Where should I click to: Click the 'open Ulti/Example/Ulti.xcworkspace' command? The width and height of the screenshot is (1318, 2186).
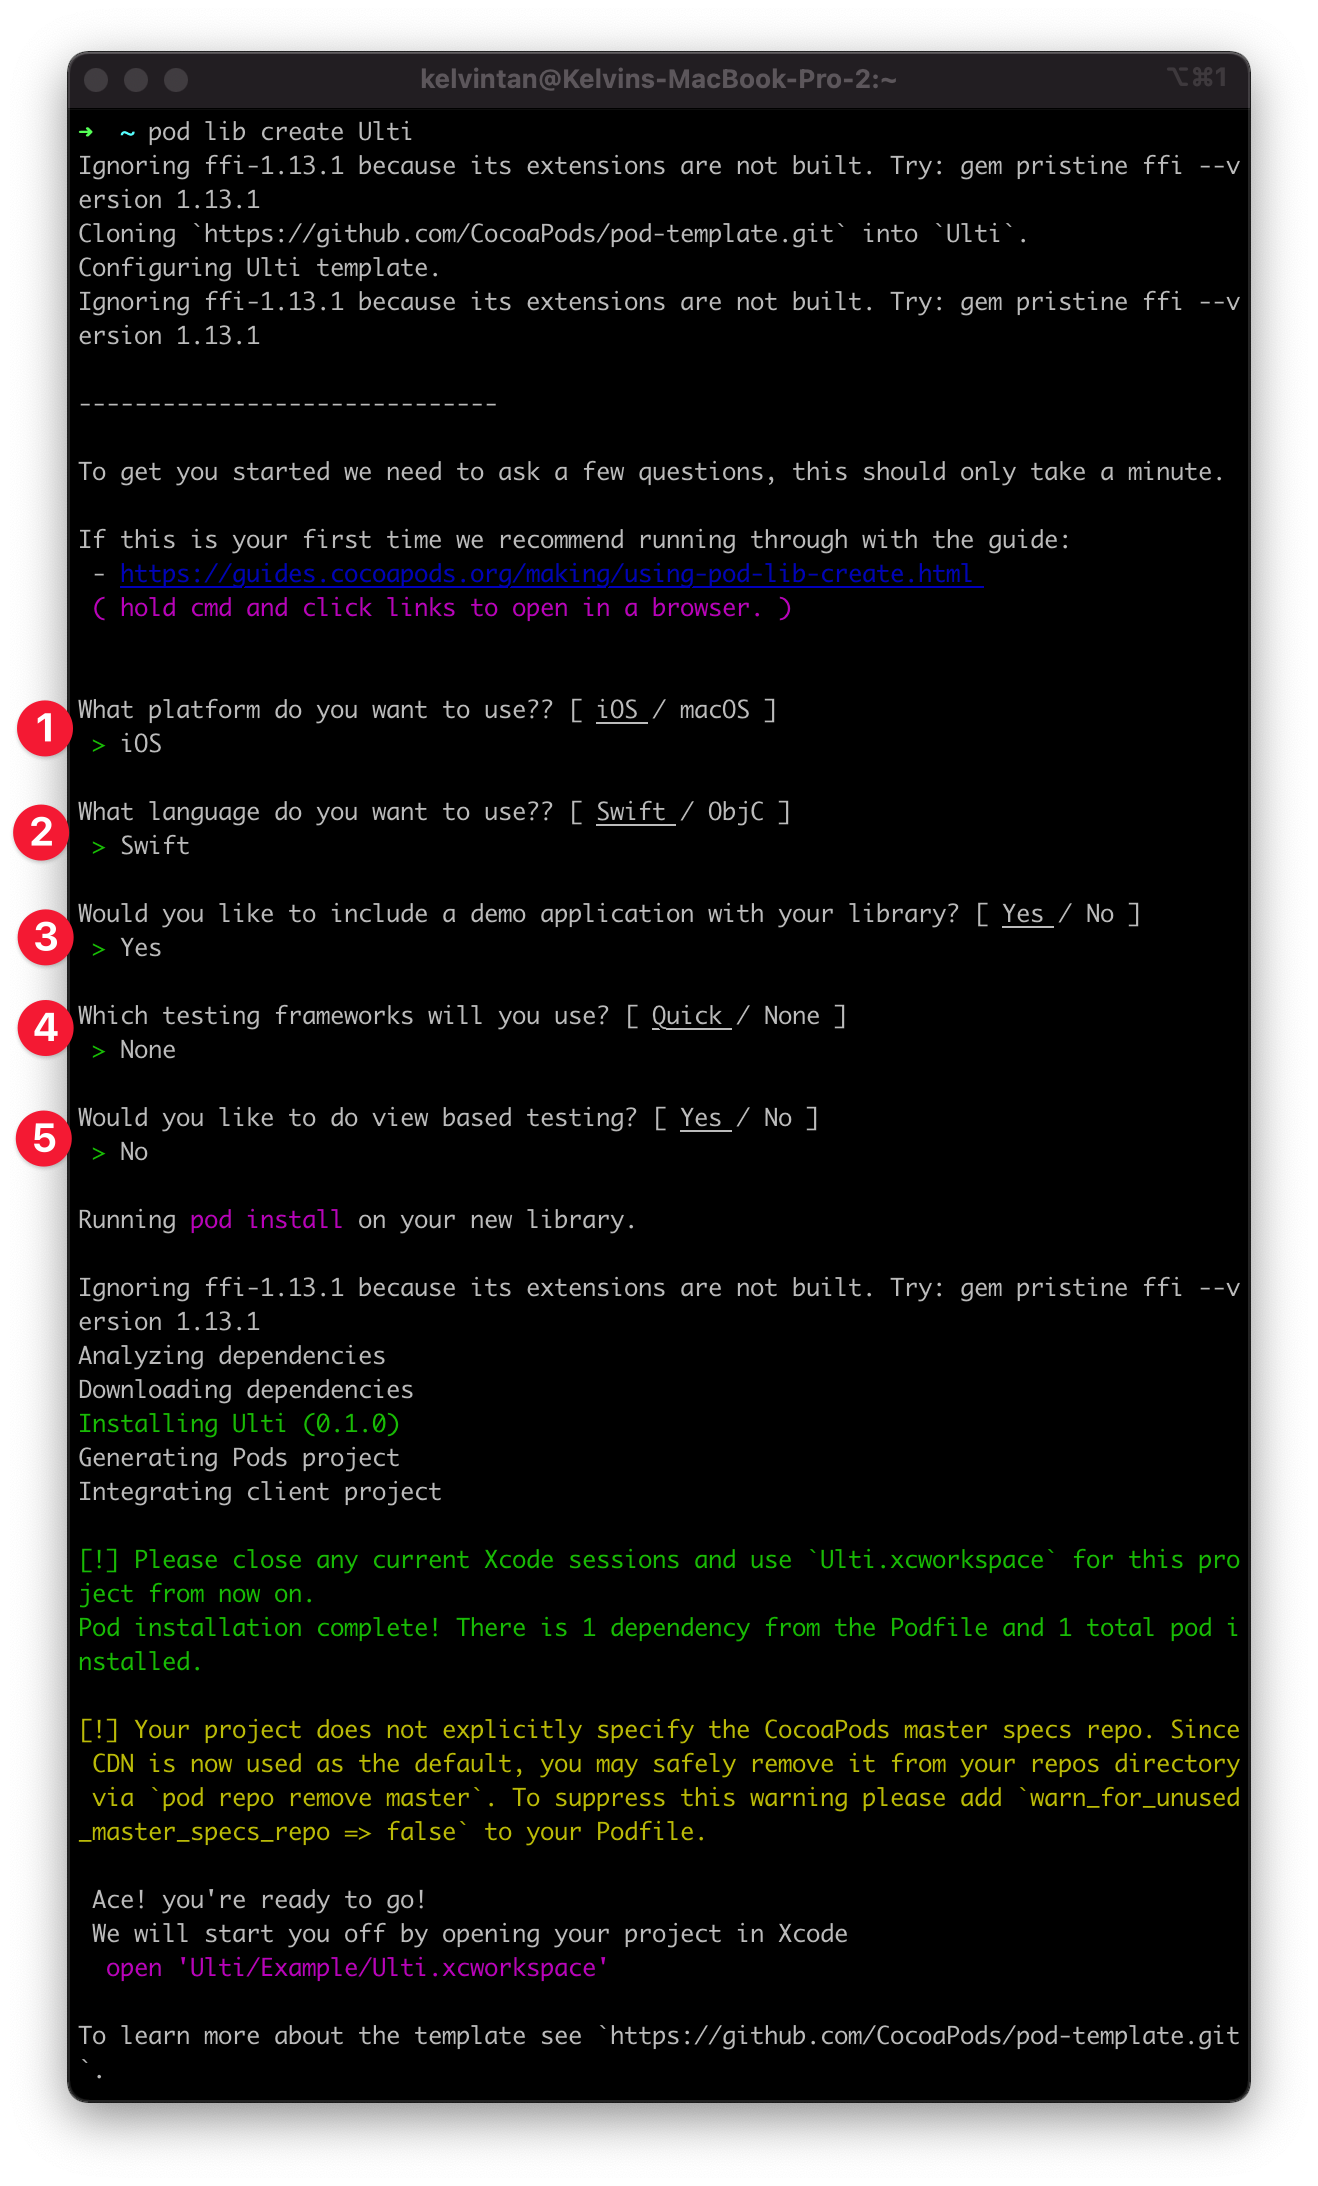[357, 1968]
